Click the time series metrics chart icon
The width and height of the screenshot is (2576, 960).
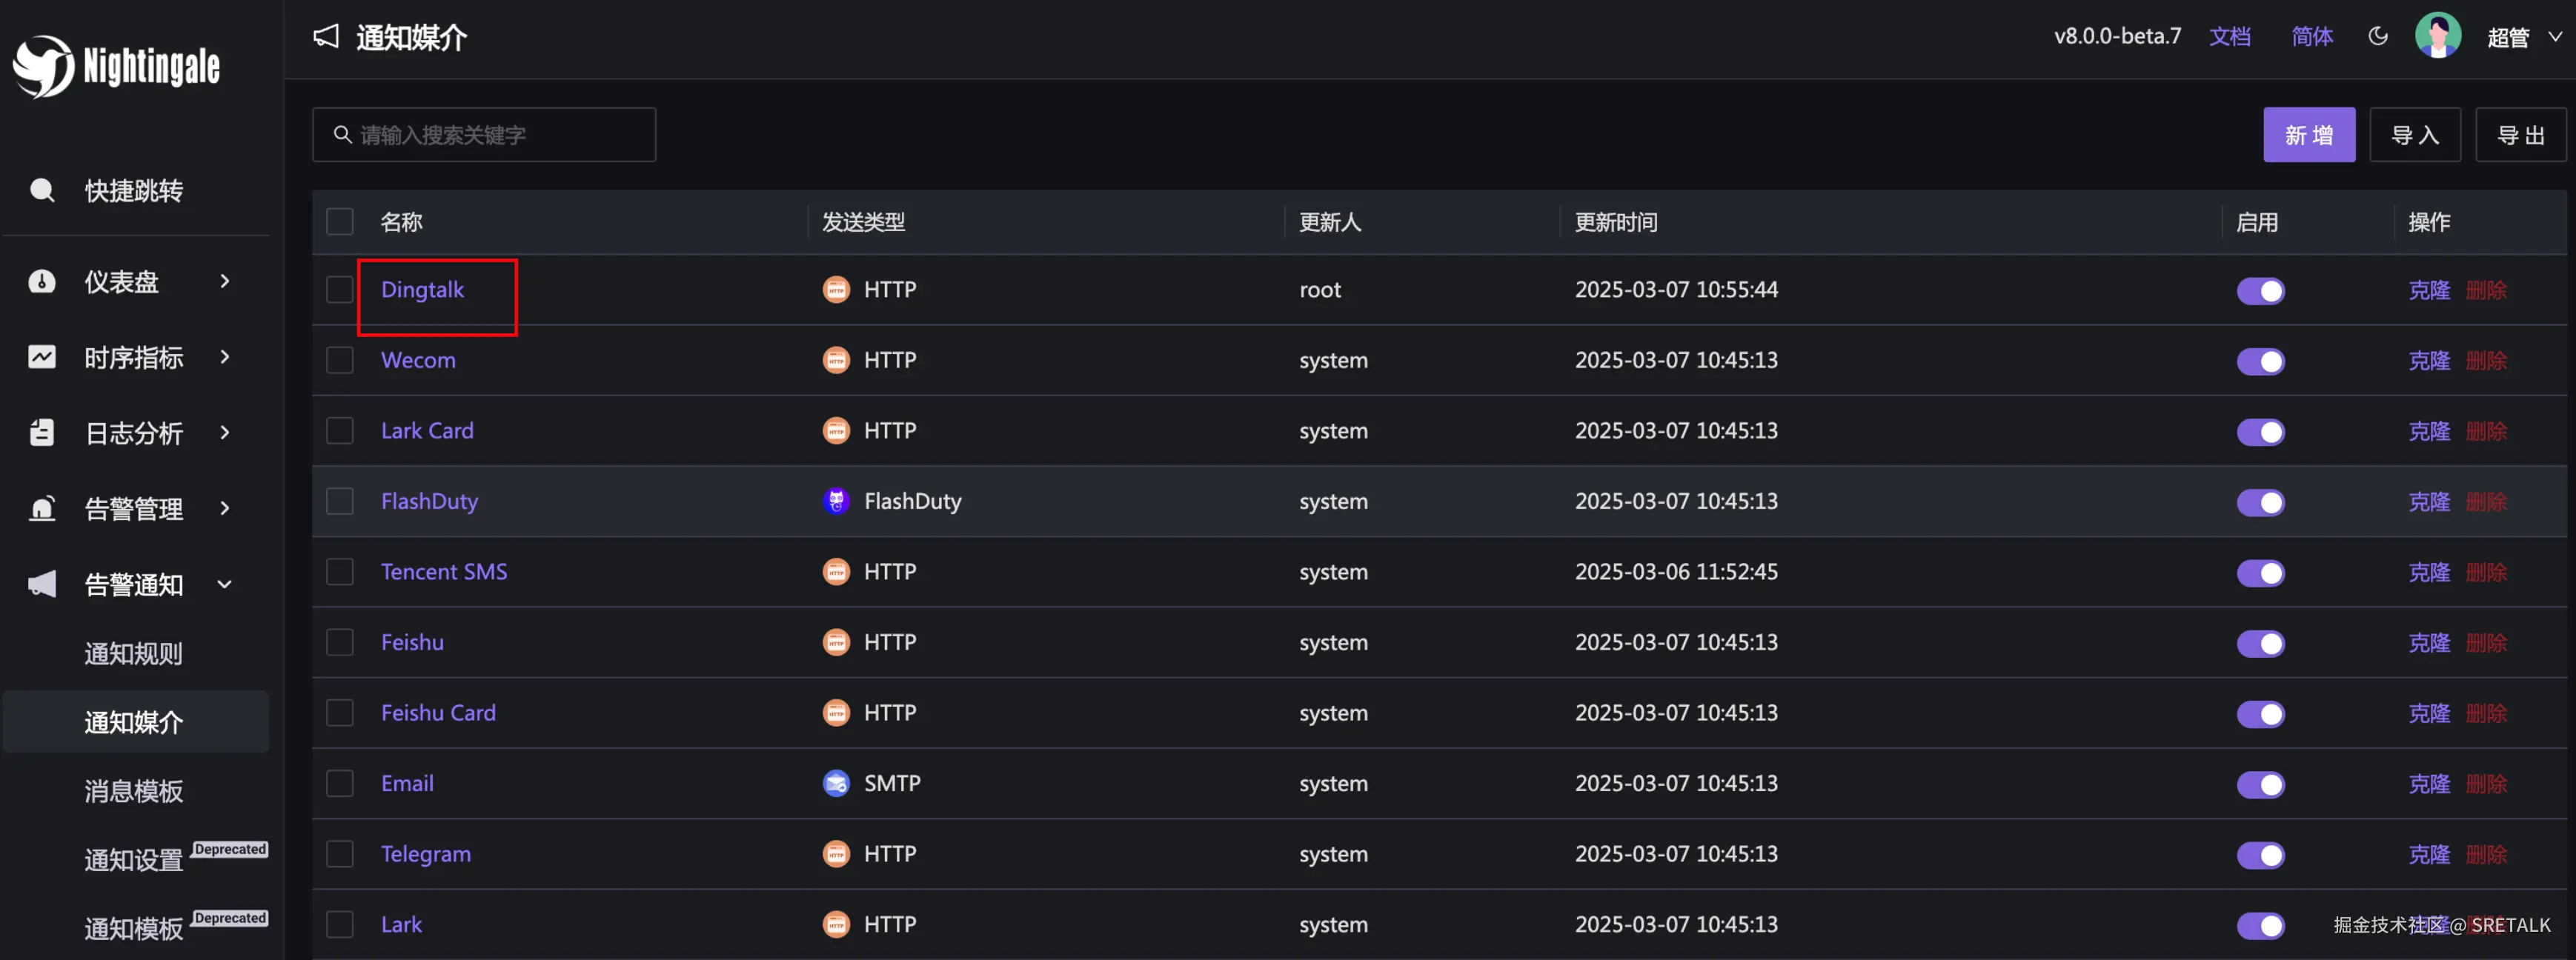[x=42, y=357]
